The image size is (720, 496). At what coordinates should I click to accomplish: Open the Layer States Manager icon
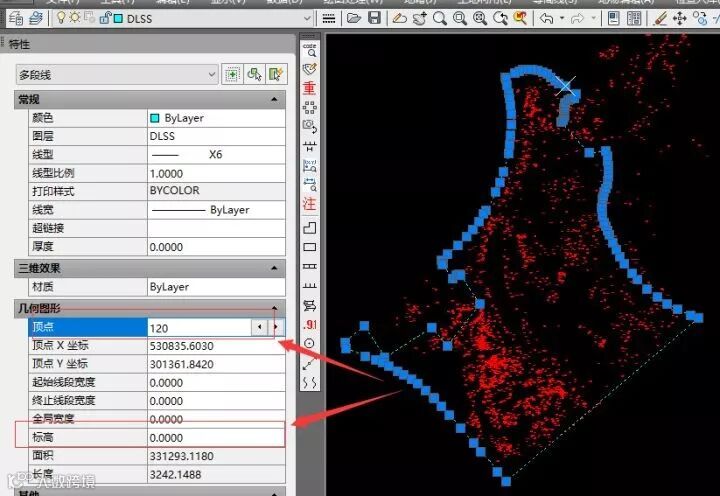tap(35, 18)
